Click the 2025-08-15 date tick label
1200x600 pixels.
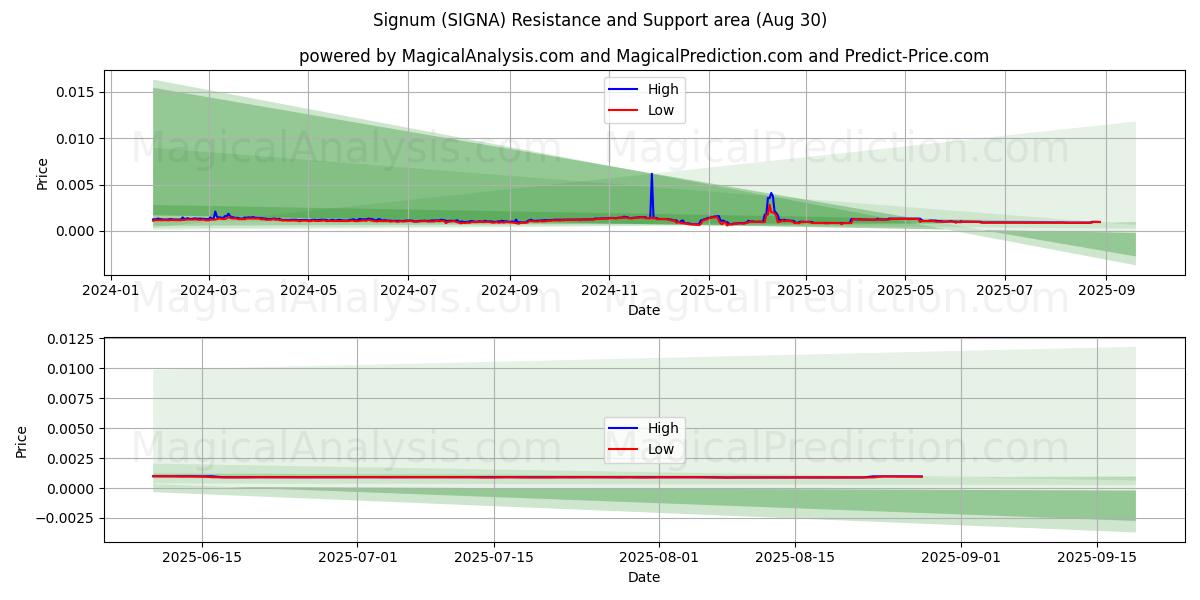[x=794, y=558]
